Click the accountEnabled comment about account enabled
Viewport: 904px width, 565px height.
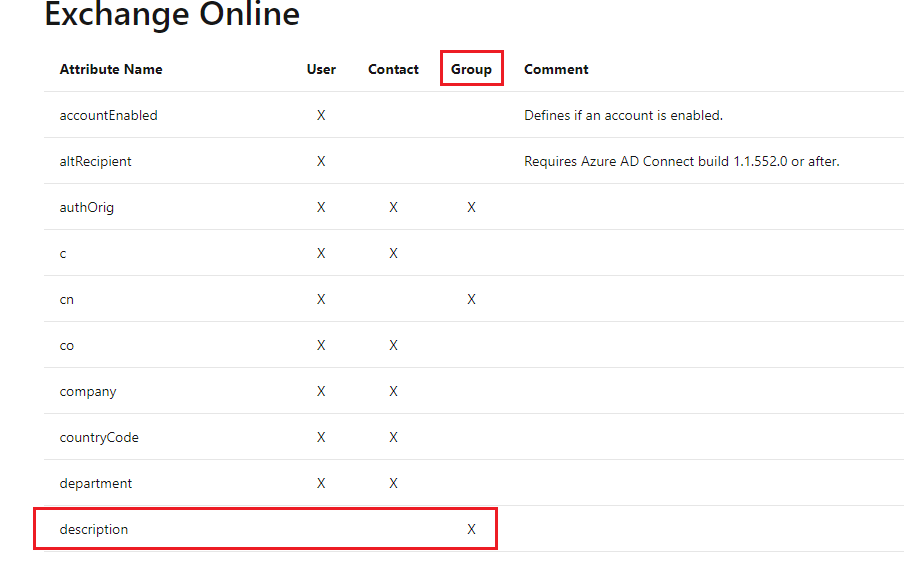click(x=623, y=115)
